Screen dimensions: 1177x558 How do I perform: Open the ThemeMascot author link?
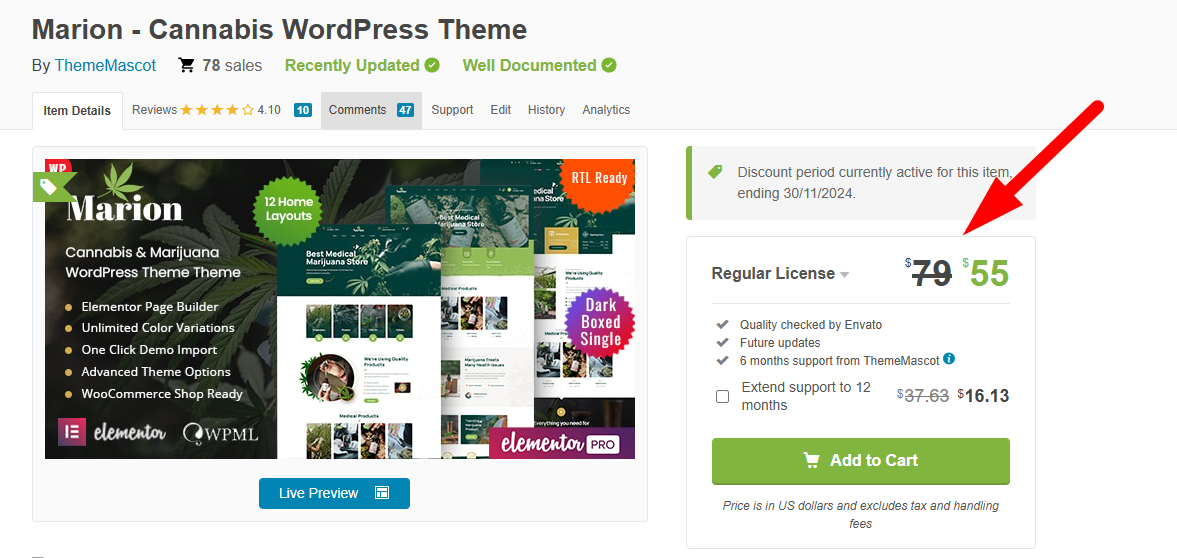[105, 65]
